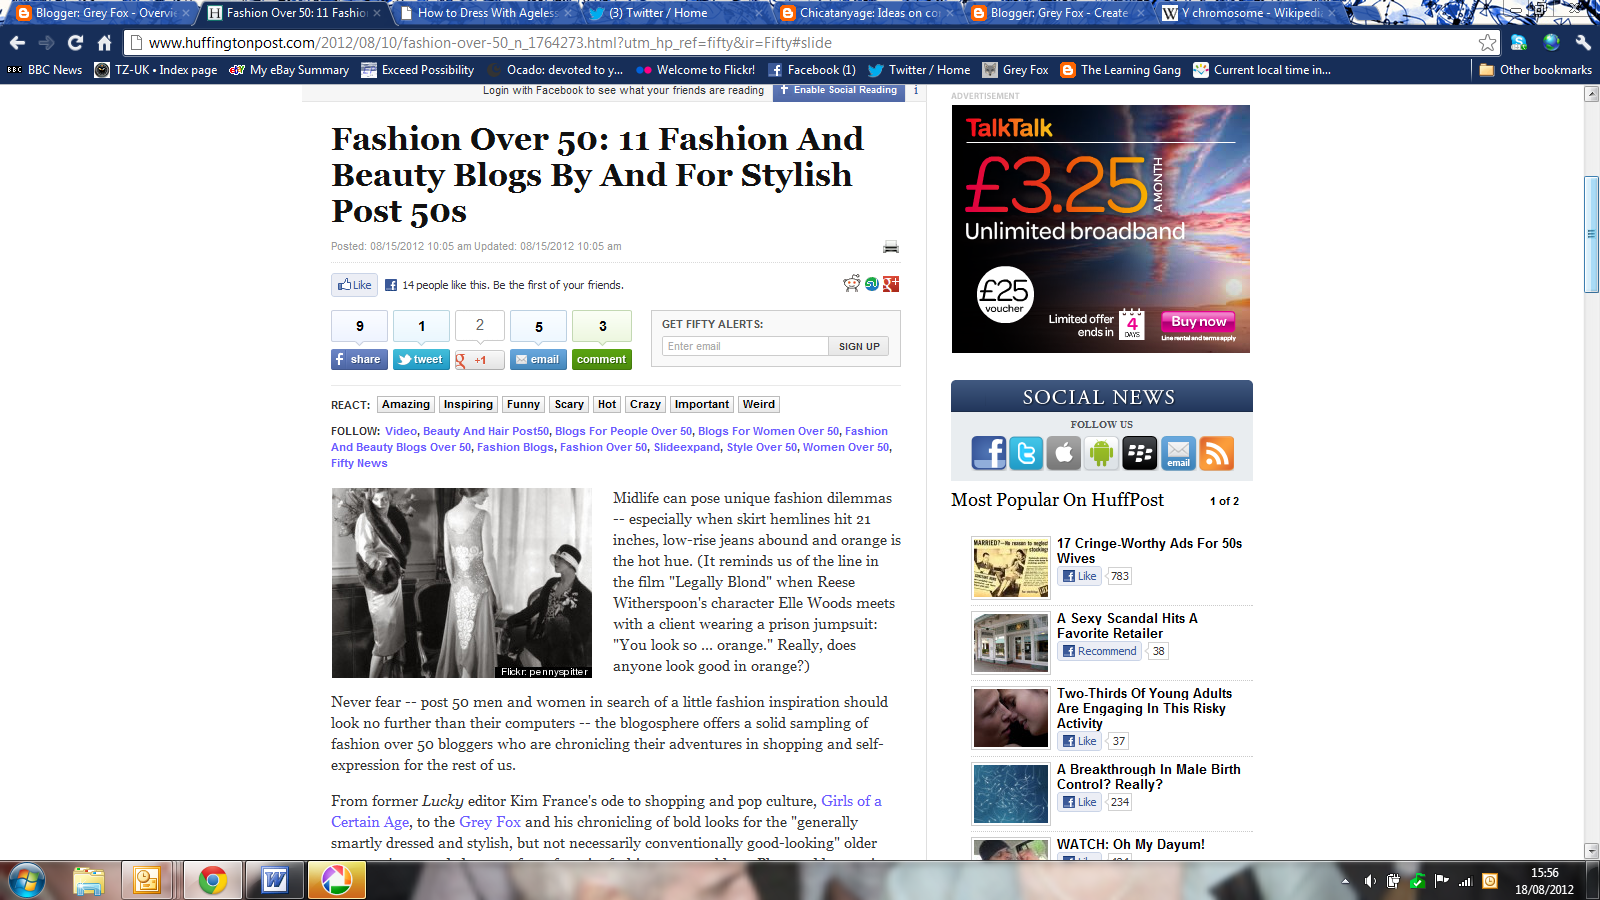The height and width of the screenshot is (900, 1600).
Task: Share article via Reddit icon
Action: [852, 284]
